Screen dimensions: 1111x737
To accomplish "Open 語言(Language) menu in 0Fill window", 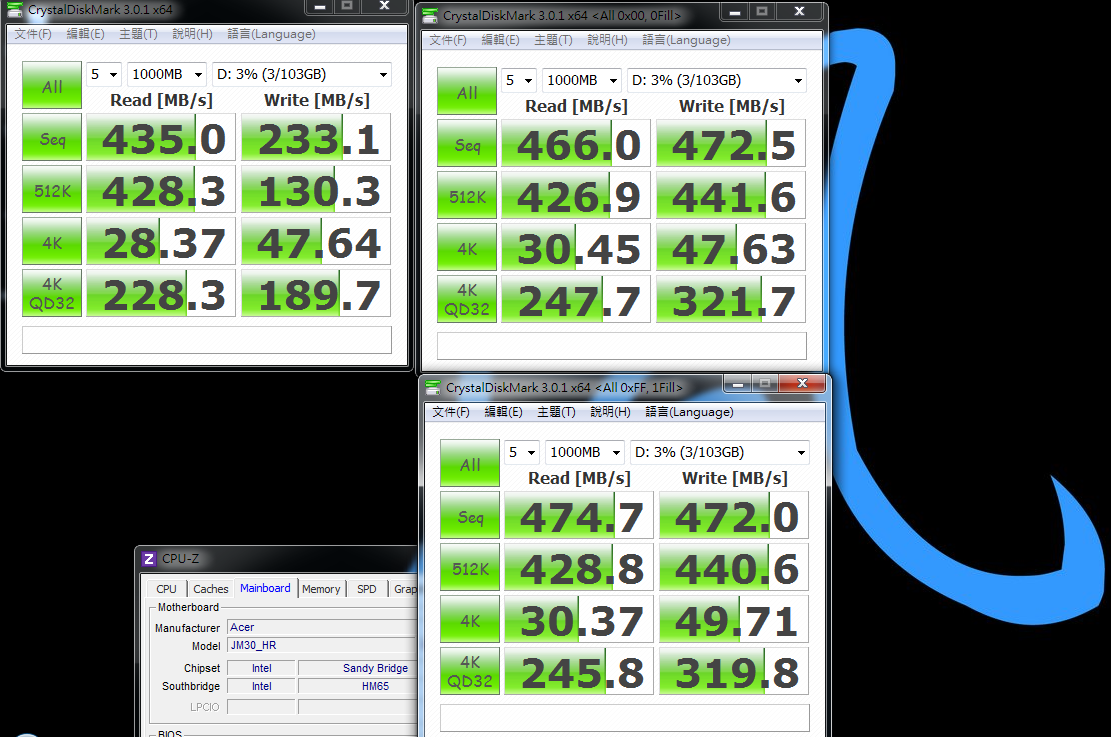I will click(686, 40).
